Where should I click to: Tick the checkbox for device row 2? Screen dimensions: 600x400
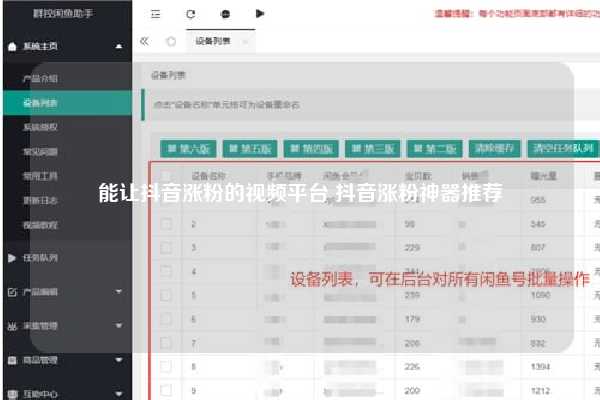[x=166, y=224]
